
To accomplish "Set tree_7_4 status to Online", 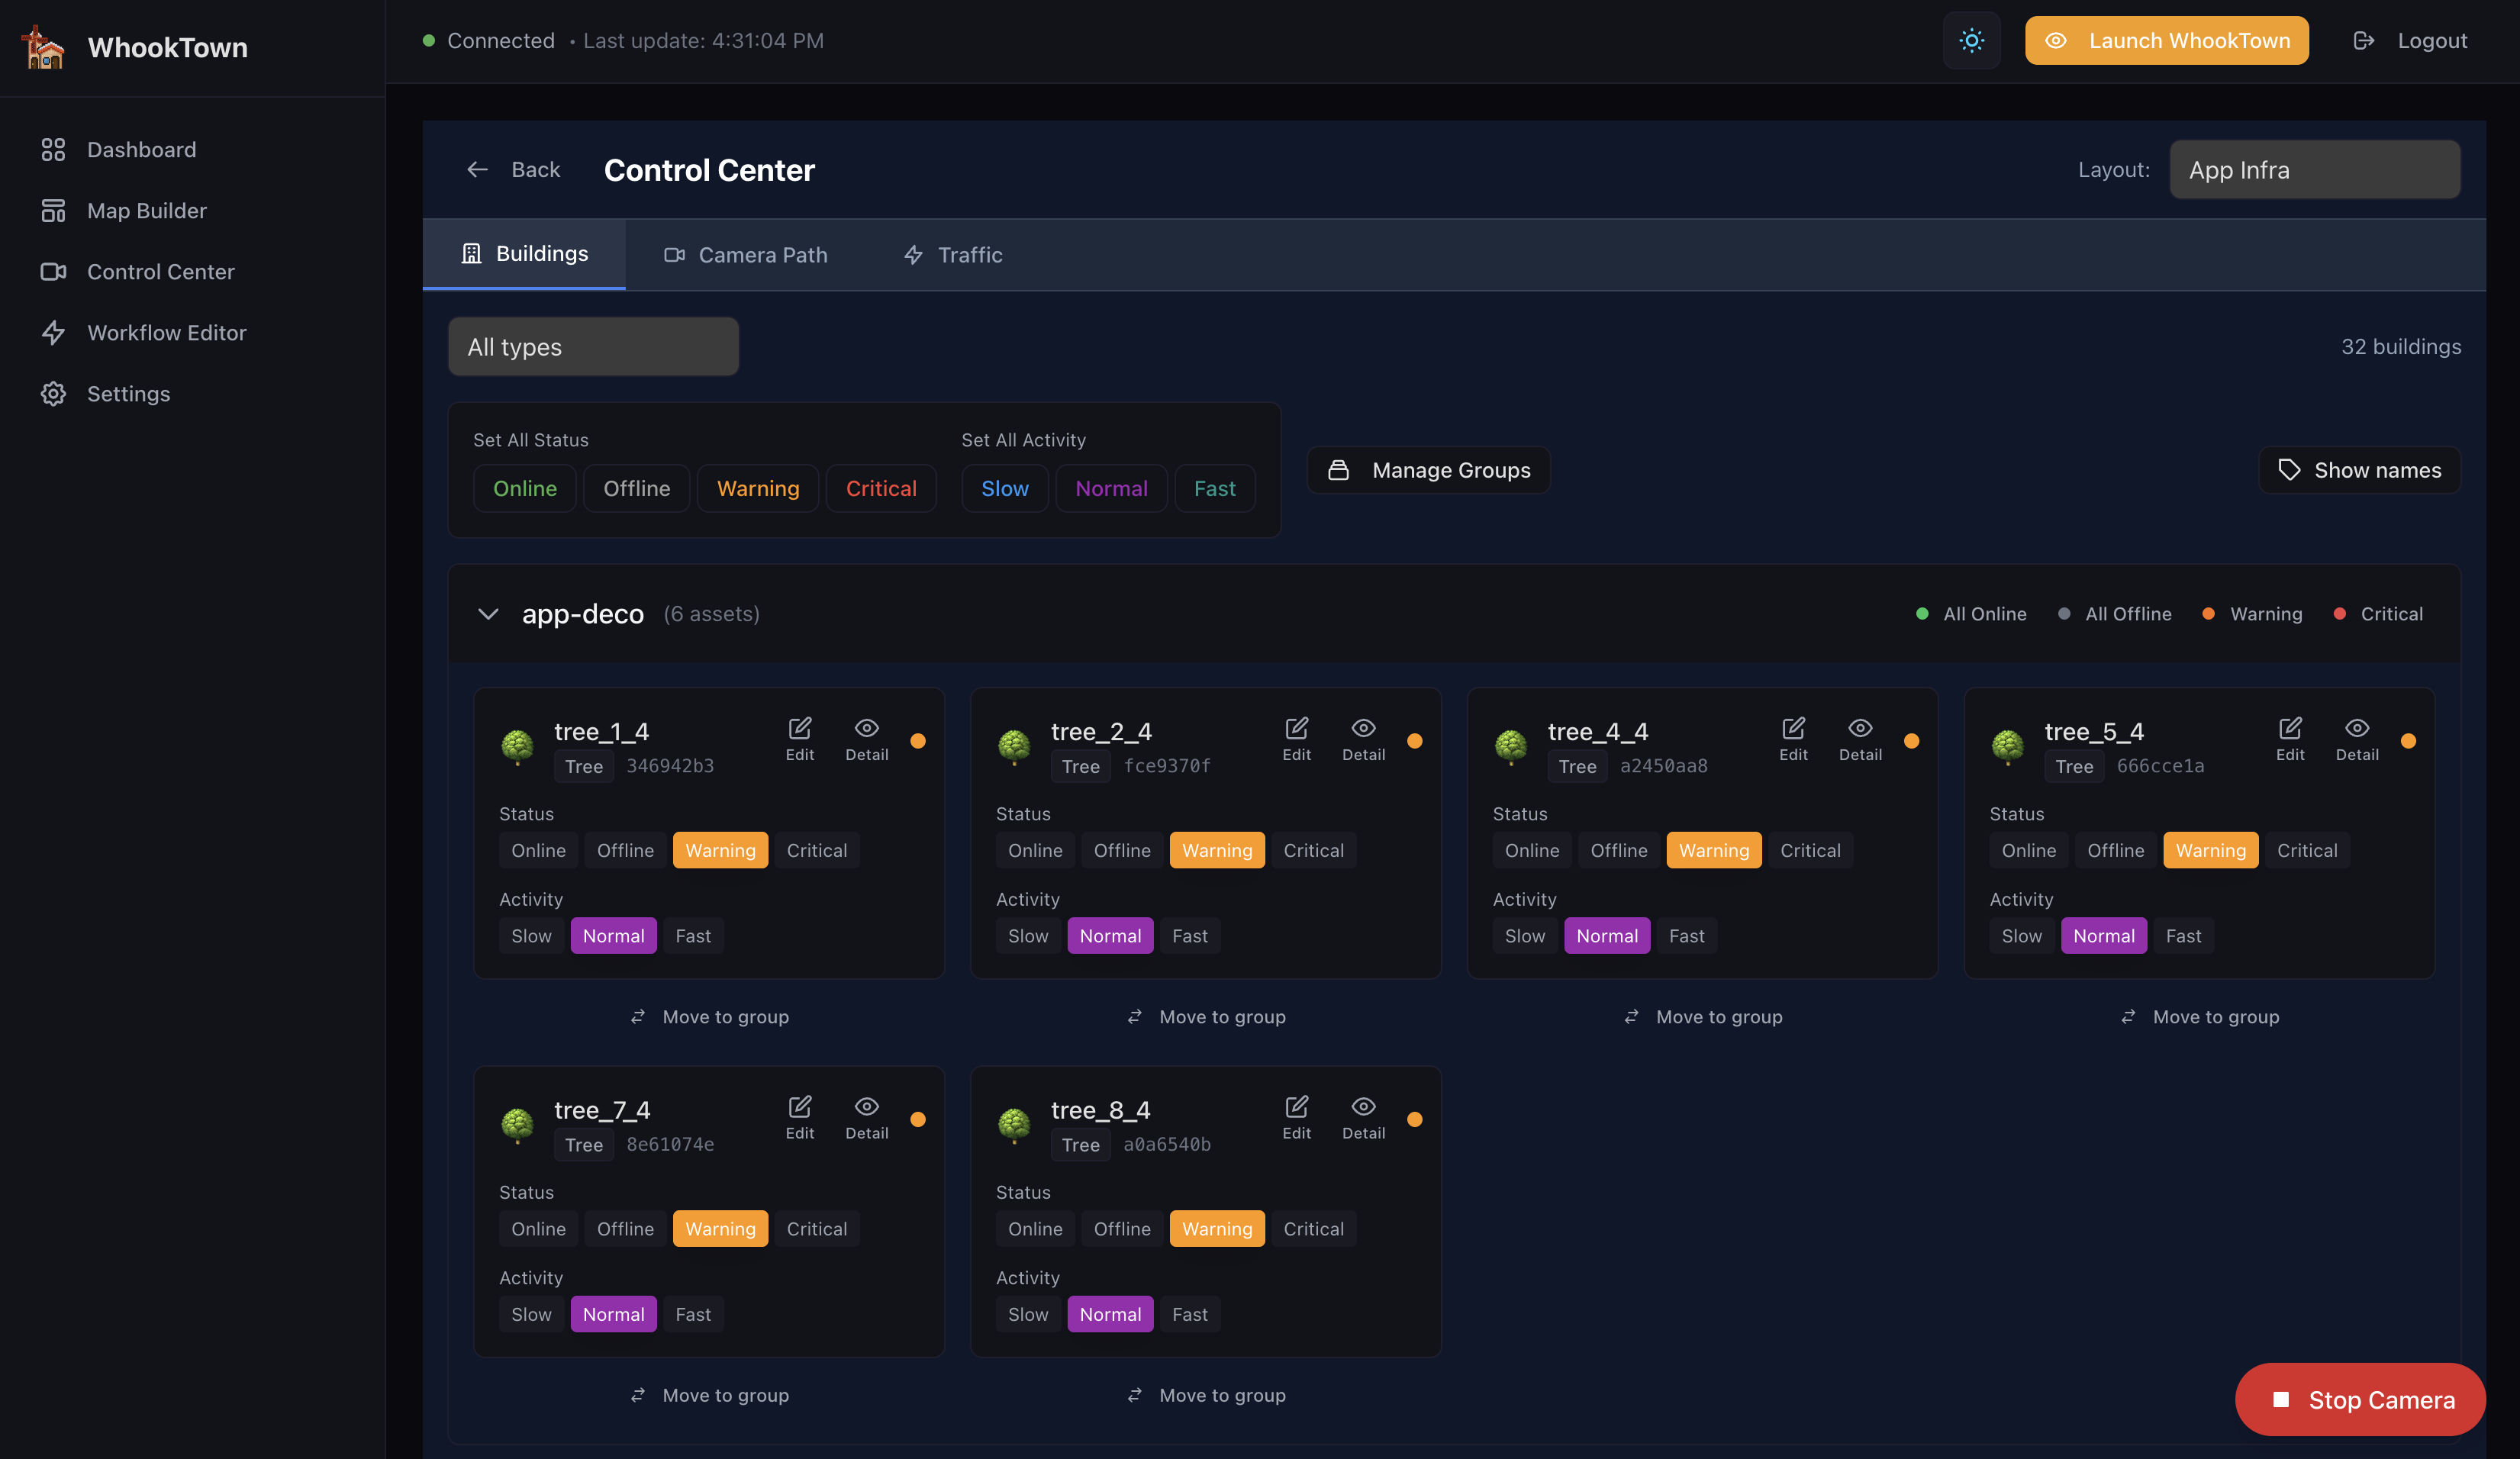I will (x=538, y=1229).
